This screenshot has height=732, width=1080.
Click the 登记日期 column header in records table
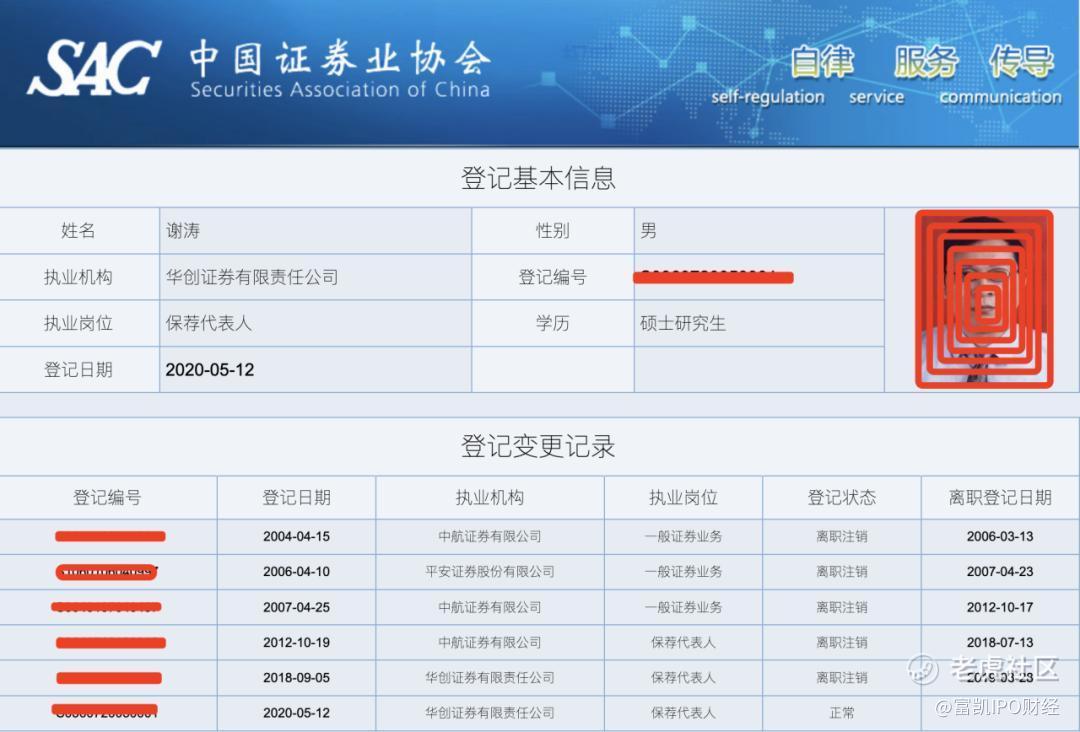[x=296, y=497]
